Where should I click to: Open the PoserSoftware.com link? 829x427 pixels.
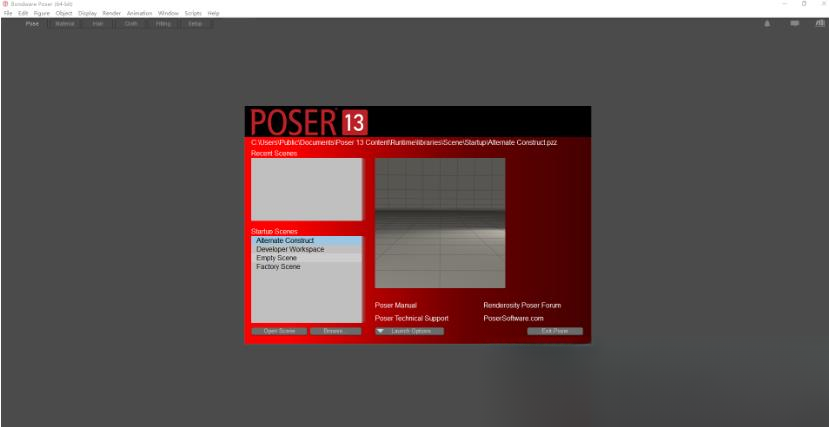click(x=513, y=319)
